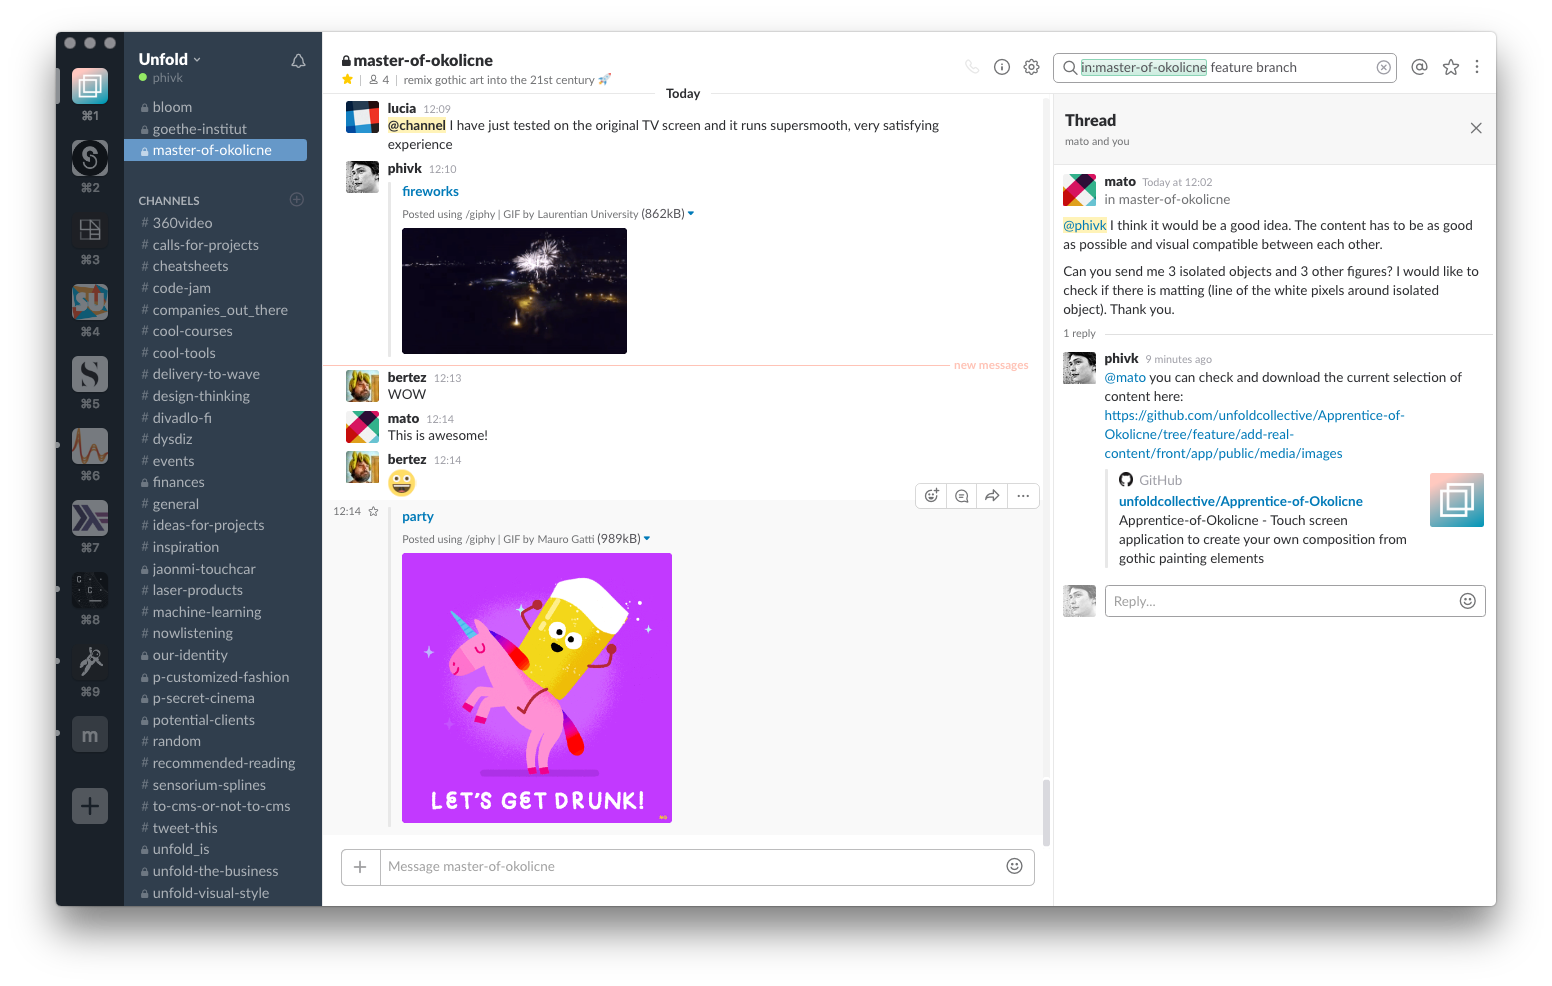Switch to the Haskell workspace icon labeled ⌘7

pos(90,519)
